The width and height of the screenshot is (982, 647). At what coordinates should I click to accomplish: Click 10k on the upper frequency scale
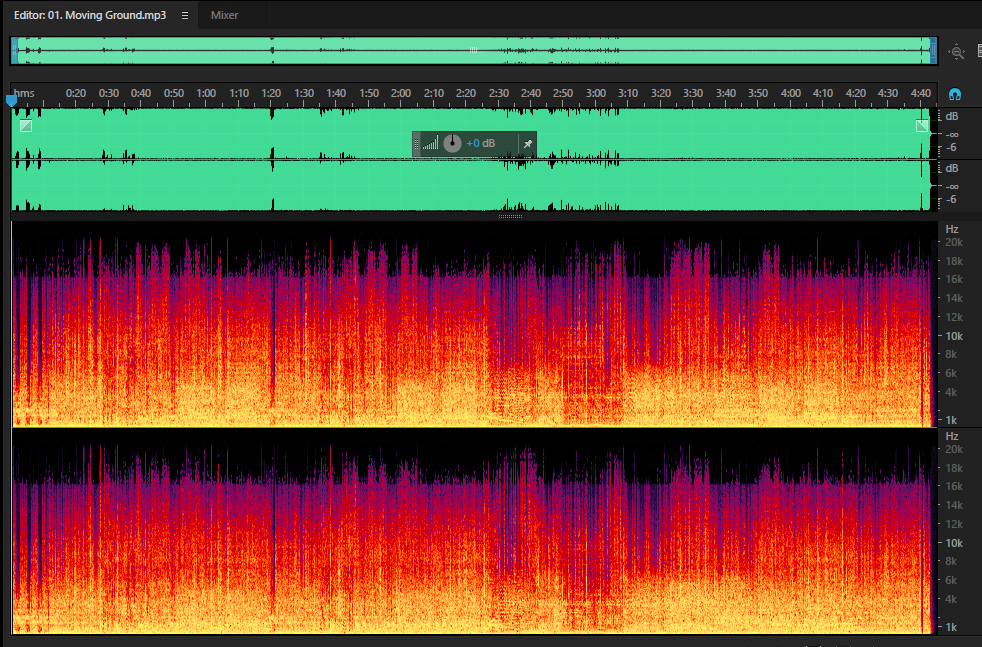pyautogui.click(x=954, y=336)
